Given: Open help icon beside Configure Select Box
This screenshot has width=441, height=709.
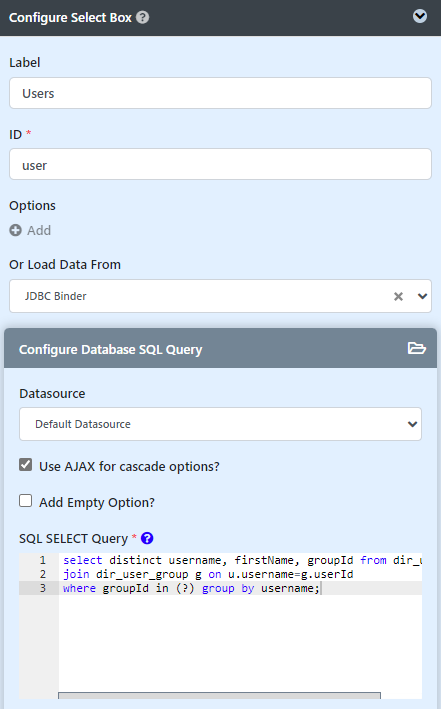Looking at the screenshot, I should point(142,18).
